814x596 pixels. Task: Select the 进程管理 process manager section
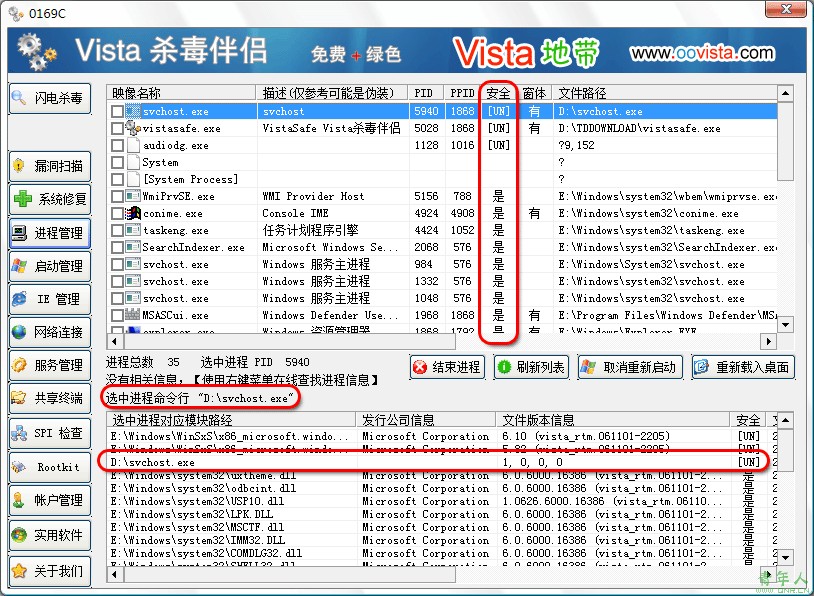pyautogui.click(x=50, y=233)
